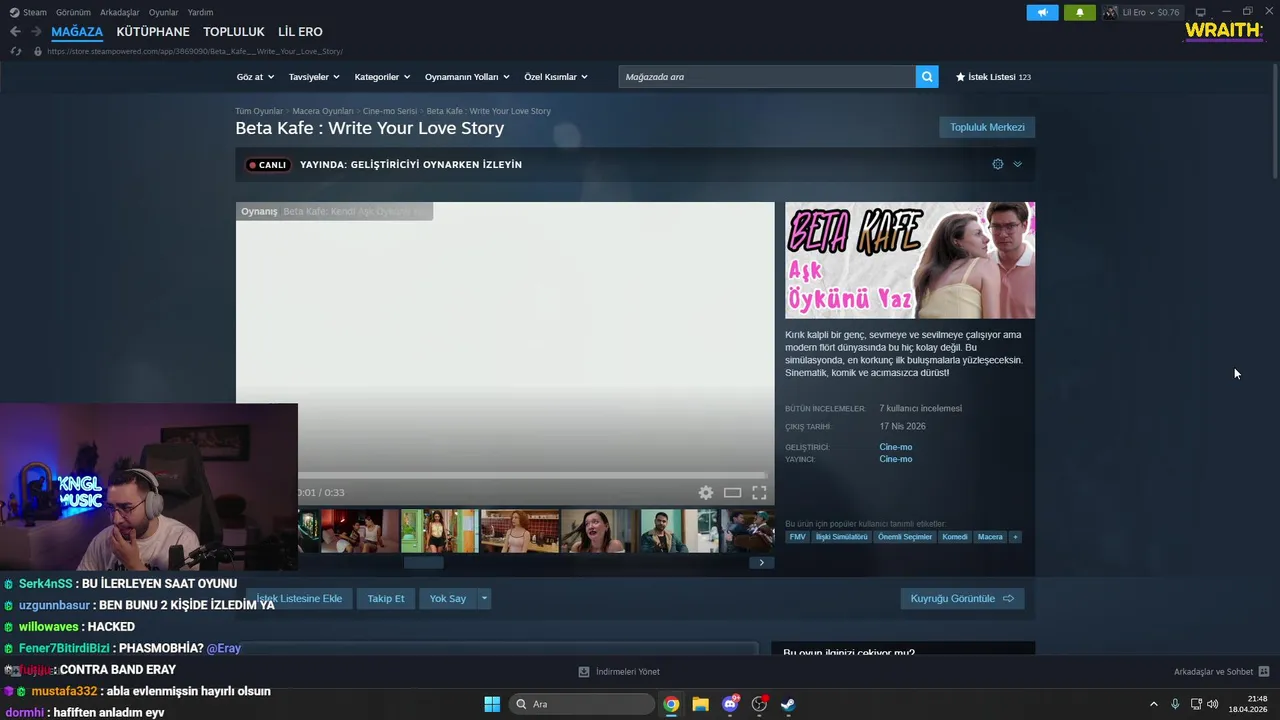The width and height of the screenshot is (1280, 720).
Task: Switch to Big Picture mode monitor icon
Action: click(1201, 12)
